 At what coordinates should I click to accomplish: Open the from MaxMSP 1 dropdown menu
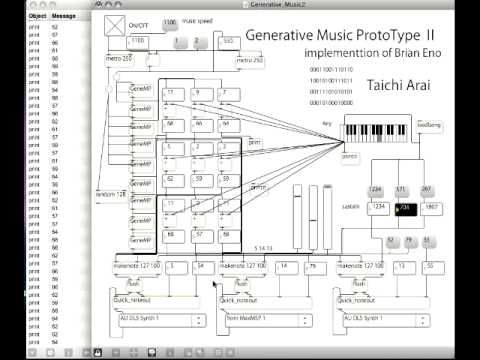point(269,320)
